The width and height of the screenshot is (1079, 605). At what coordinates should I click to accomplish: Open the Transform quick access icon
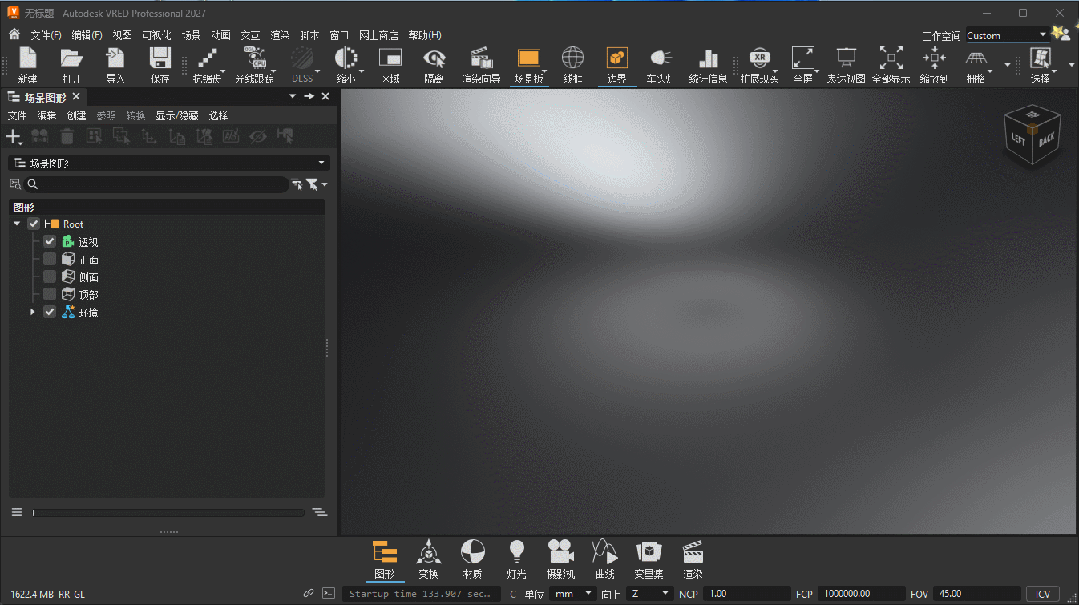pos(428,553)
